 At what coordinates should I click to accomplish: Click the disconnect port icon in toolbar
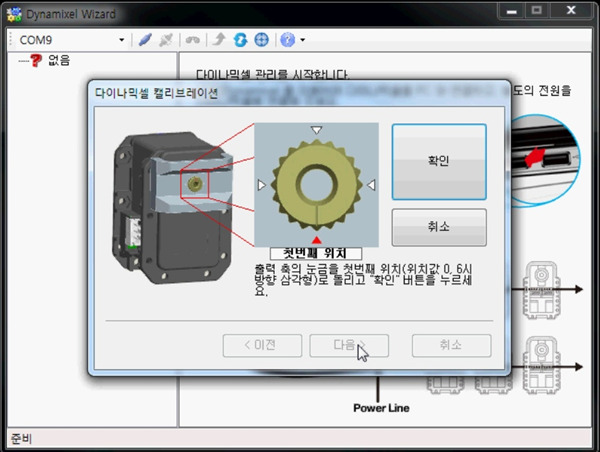pyautogui.click(x=166, y=40)
